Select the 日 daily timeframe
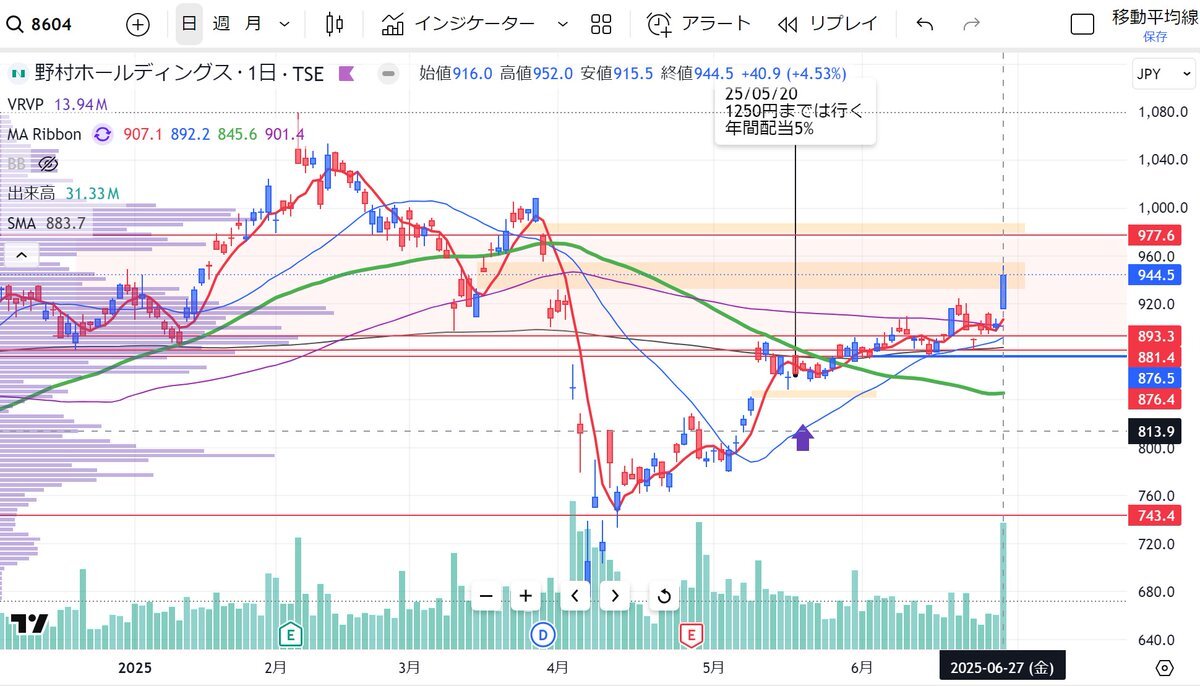1200x686 pixels. [x=189, y=23]
